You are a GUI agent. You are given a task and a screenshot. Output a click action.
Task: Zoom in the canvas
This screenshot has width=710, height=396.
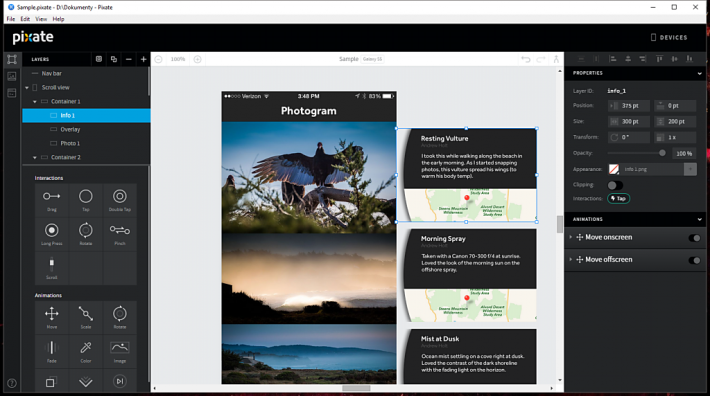[x=197, y=59]
